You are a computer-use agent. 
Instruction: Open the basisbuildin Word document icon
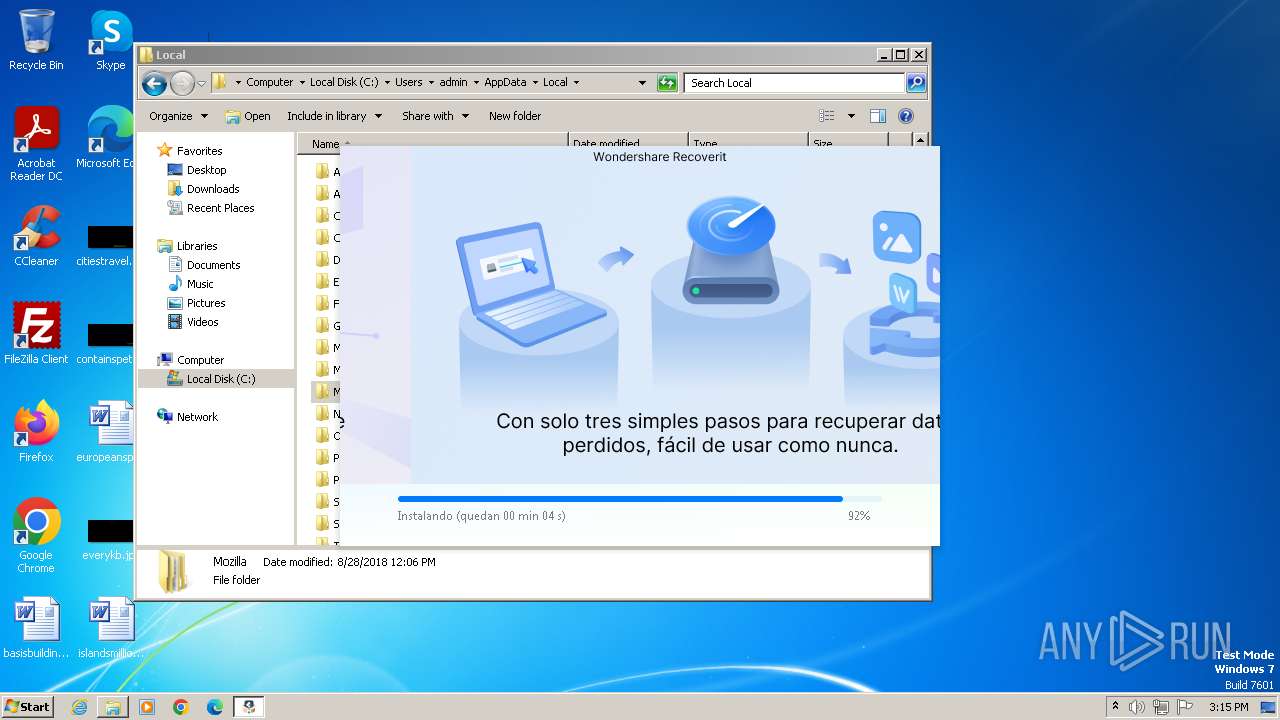tap(36, 628)
